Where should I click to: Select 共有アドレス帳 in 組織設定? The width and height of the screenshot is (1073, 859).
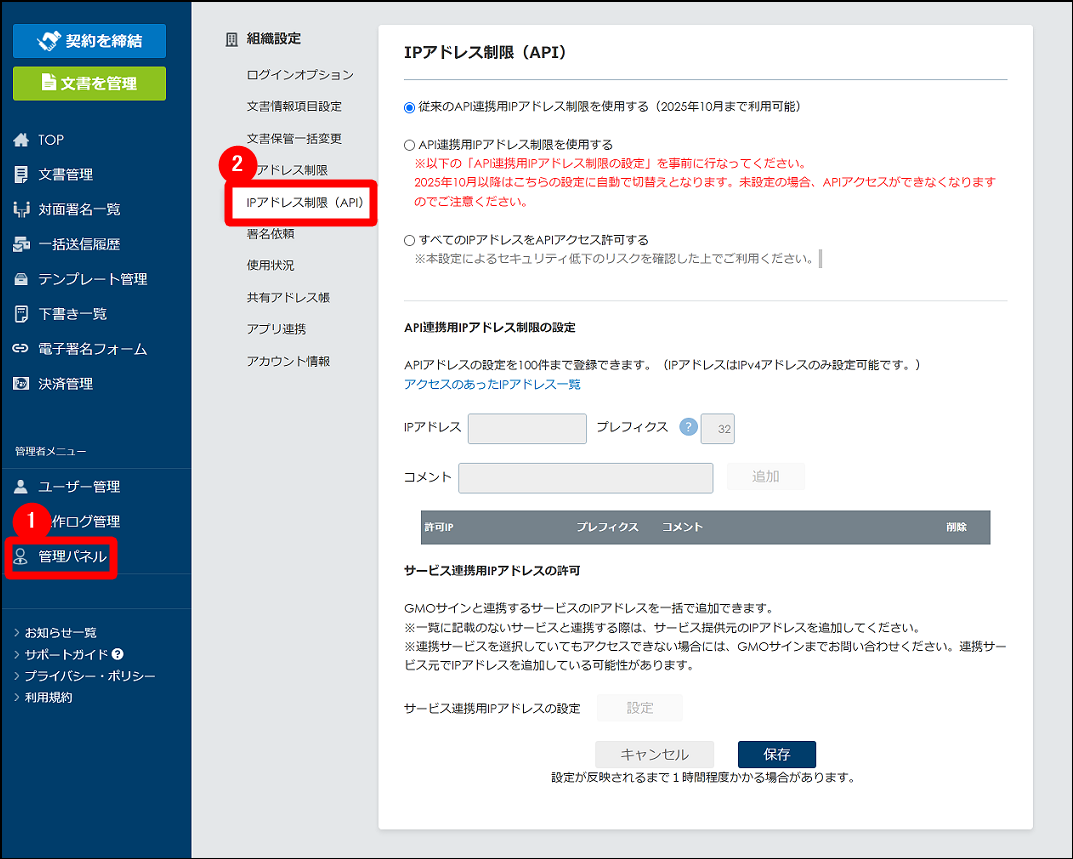[288, 297]
